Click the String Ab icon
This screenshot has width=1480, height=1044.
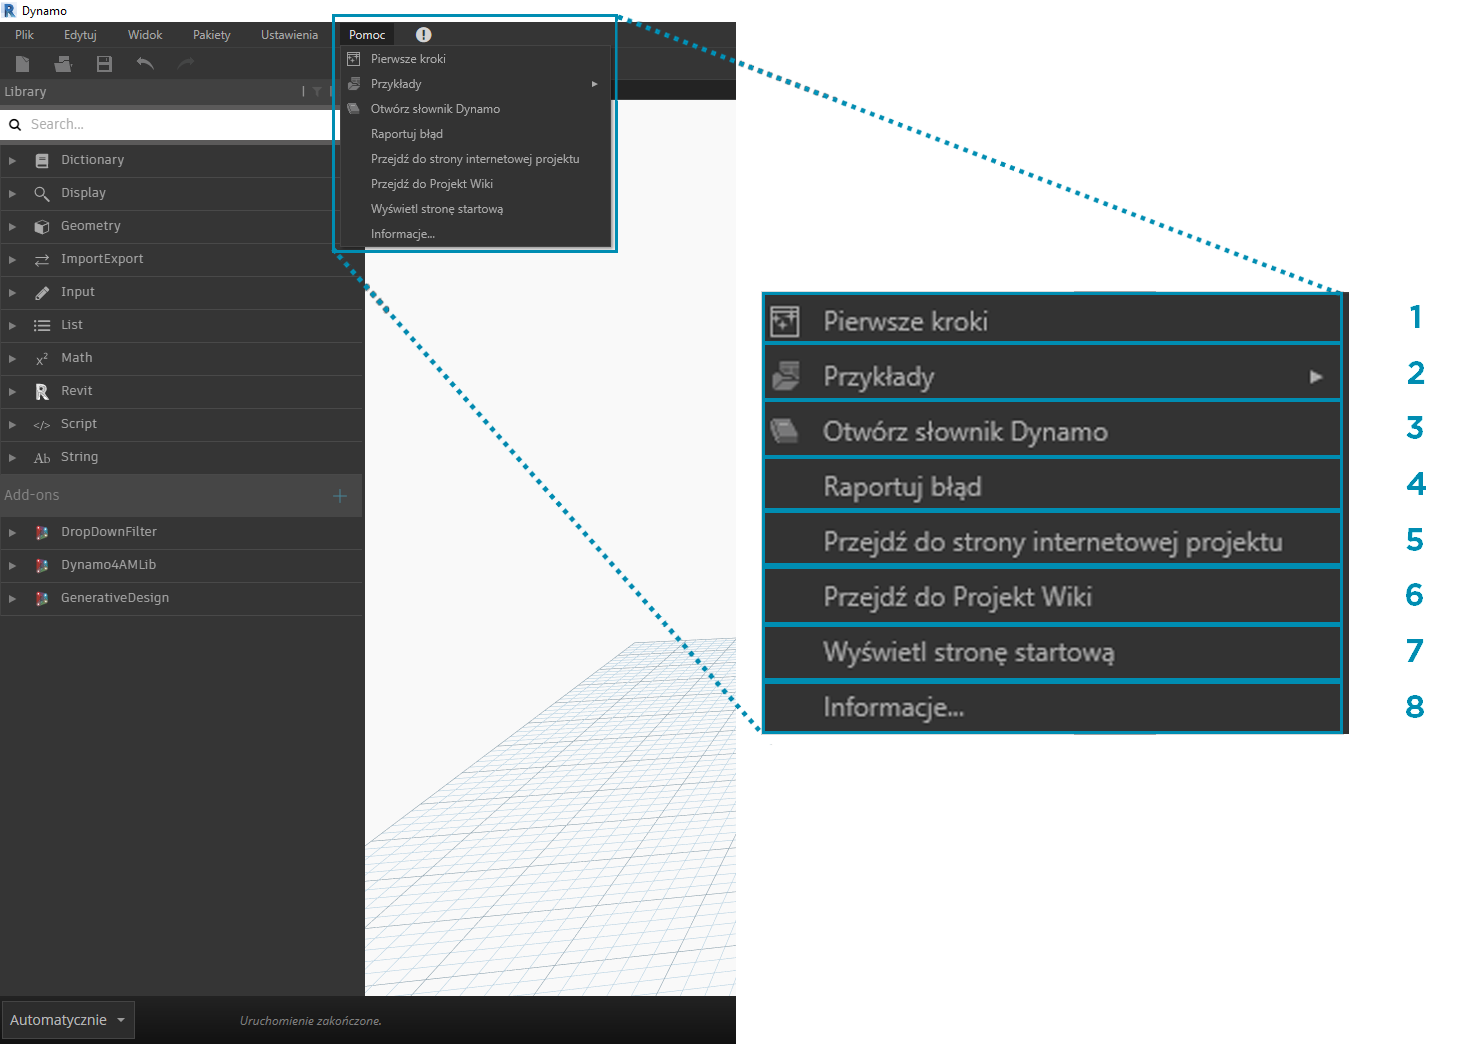coord(42,457)
